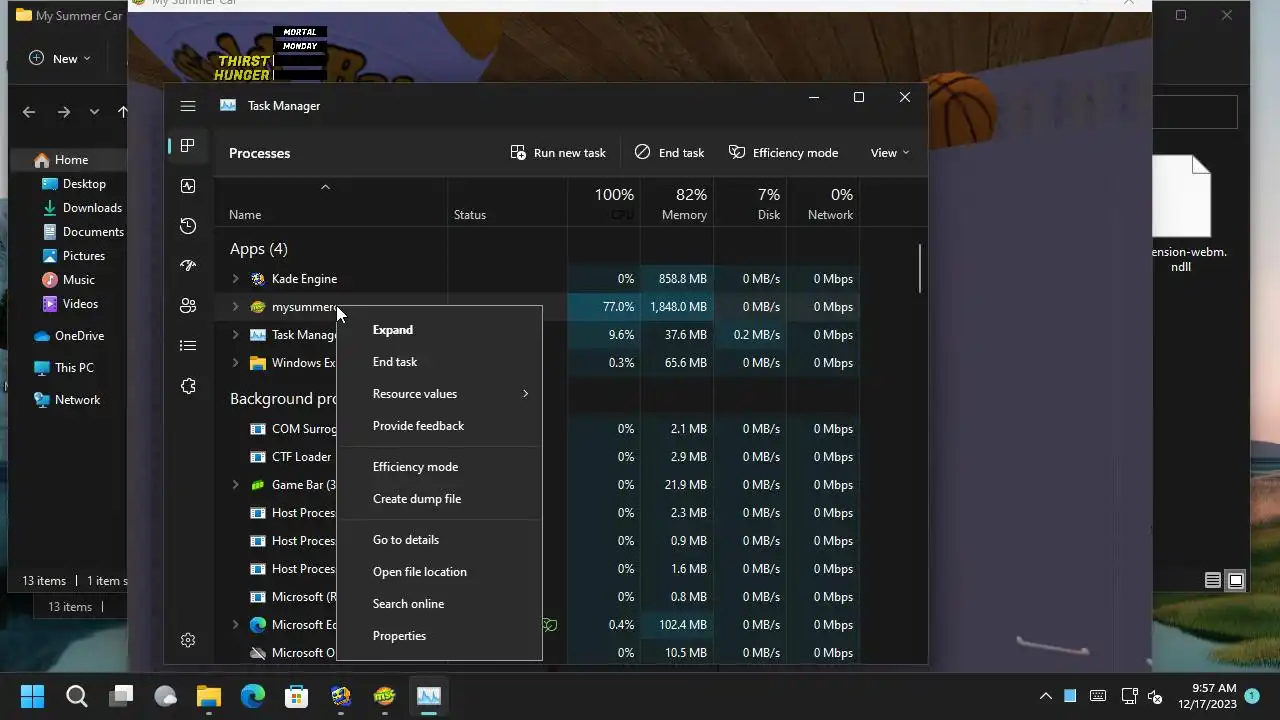Screen dimensions: 1280x720
Task: Select Open file location
Action: click(x=440, y=572)
